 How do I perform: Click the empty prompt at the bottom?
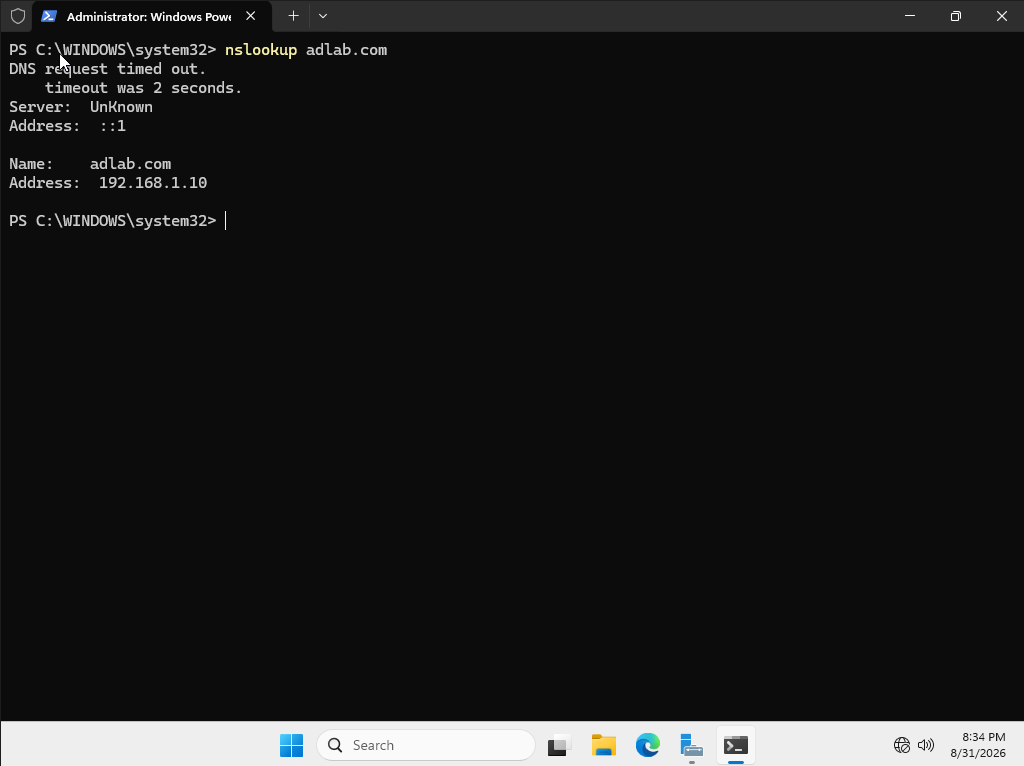coord(118,221)
